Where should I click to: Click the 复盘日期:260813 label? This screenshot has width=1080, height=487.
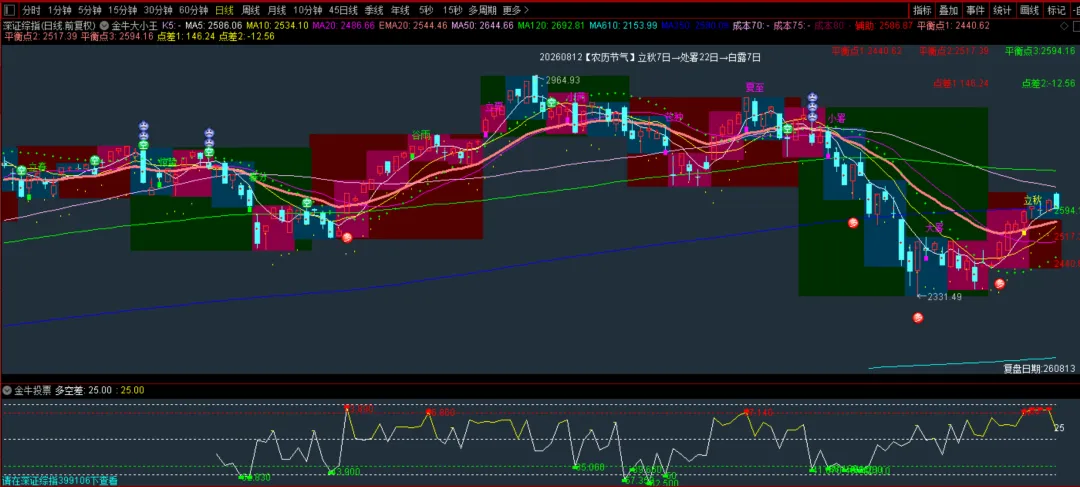[x=1039, y=369]
